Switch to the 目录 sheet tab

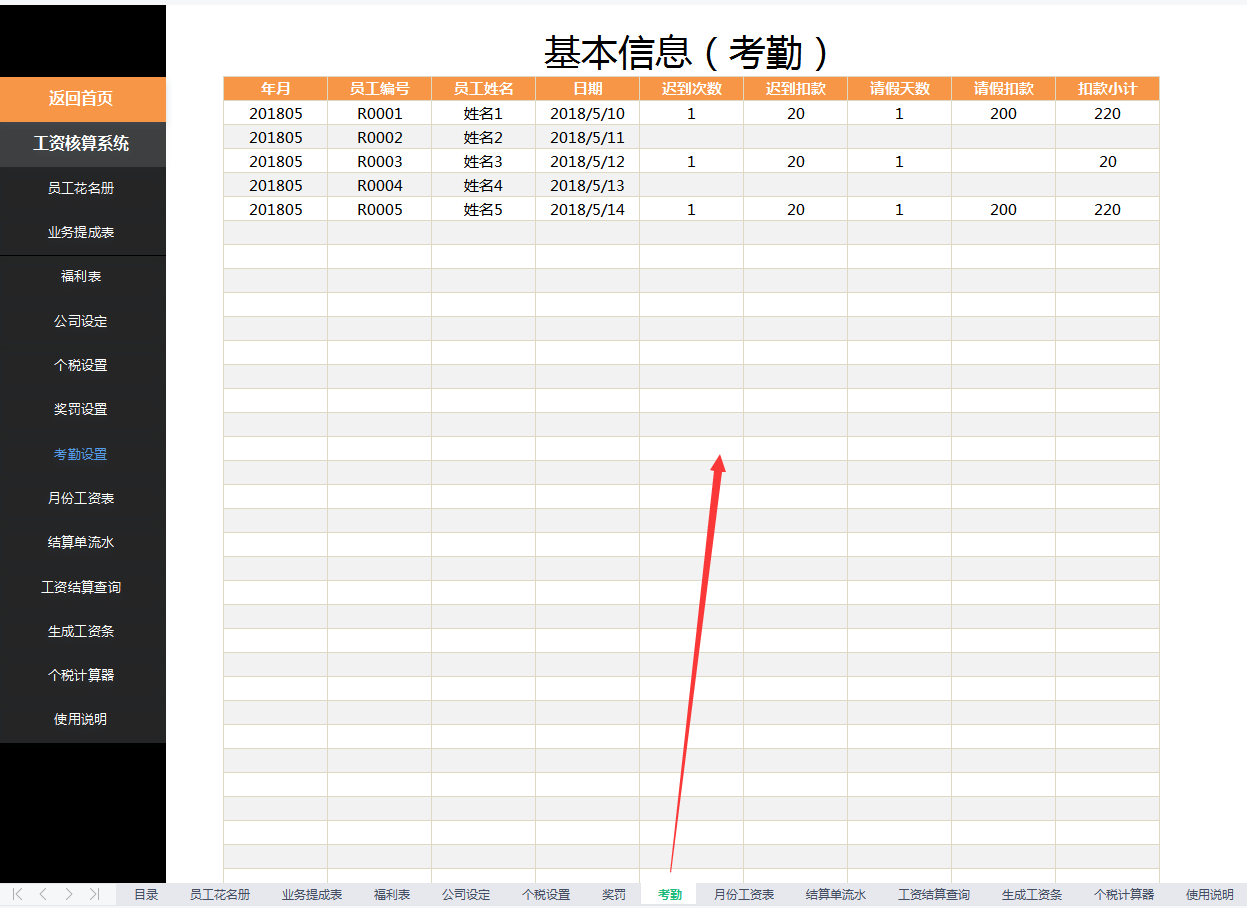(x=146, y=895)
